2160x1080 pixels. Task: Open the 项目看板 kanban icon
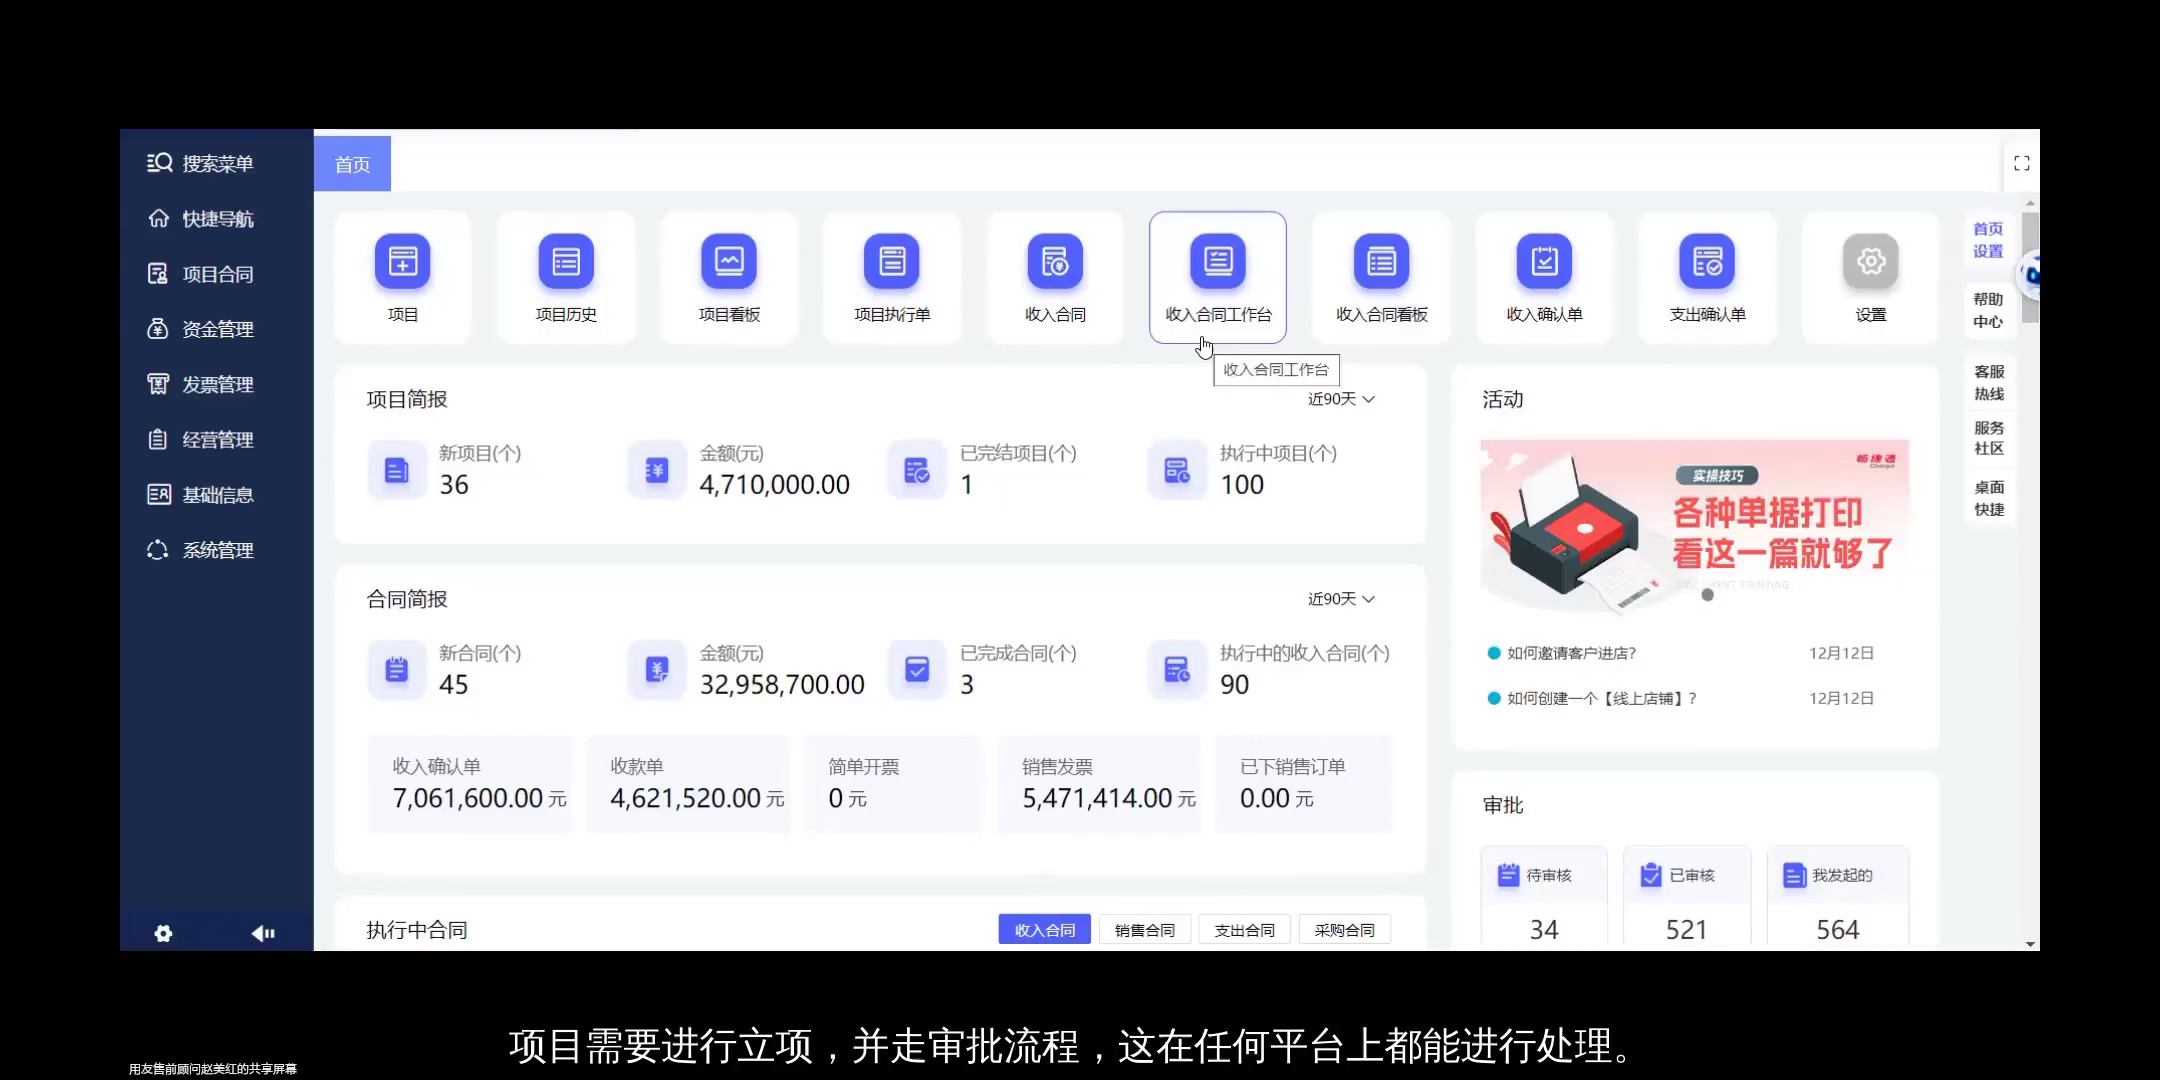728,277
